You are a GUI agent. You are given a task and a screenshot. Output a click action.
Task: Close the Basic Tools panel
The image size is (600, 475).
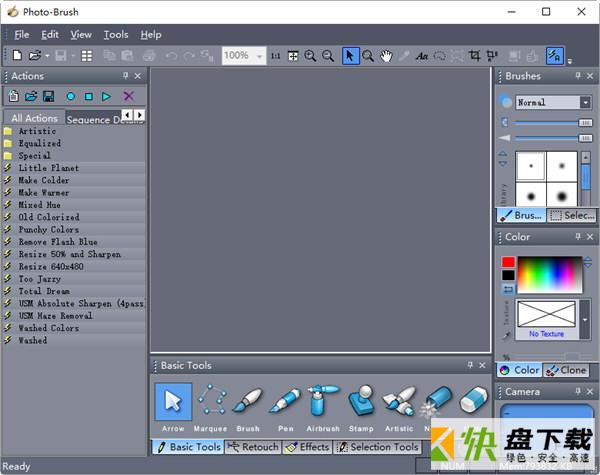click(482, 365)
